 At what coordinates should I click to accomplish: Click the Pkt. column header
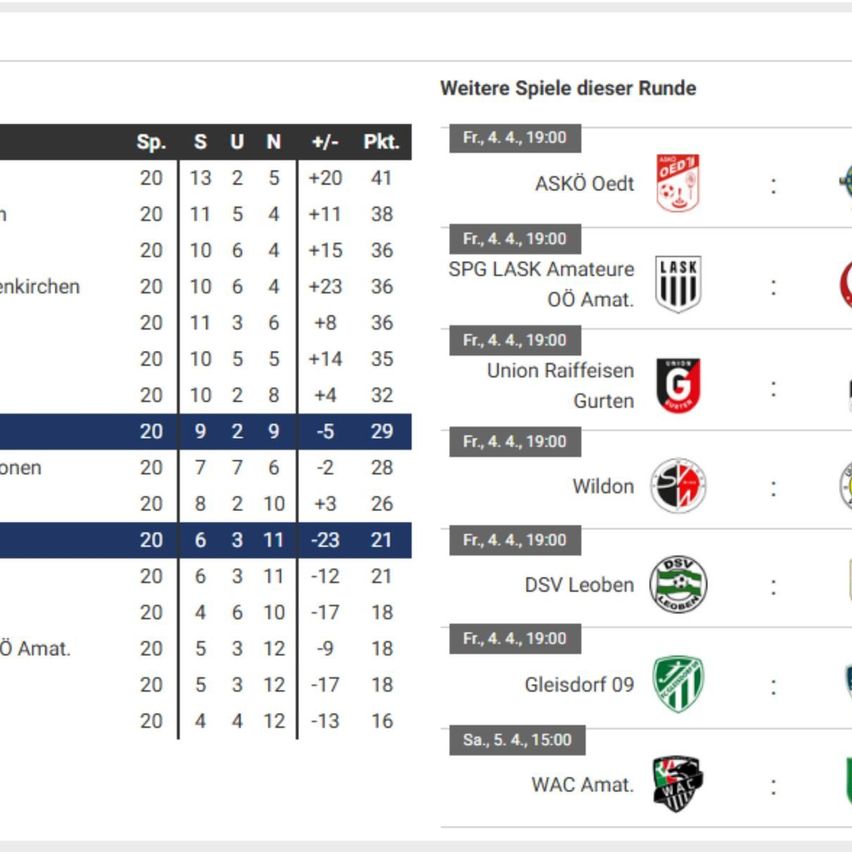click(x=381, y=142)
